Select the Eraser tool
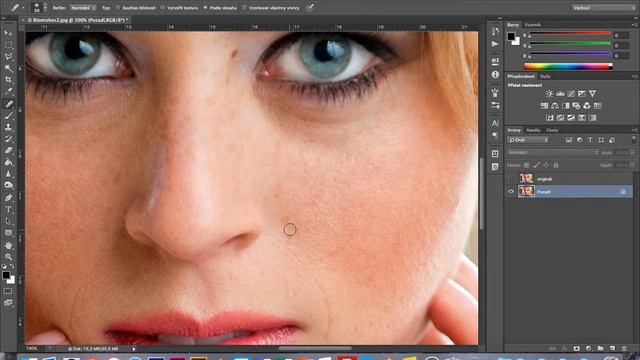Screen dimensions: 640x360 [8, 150]
